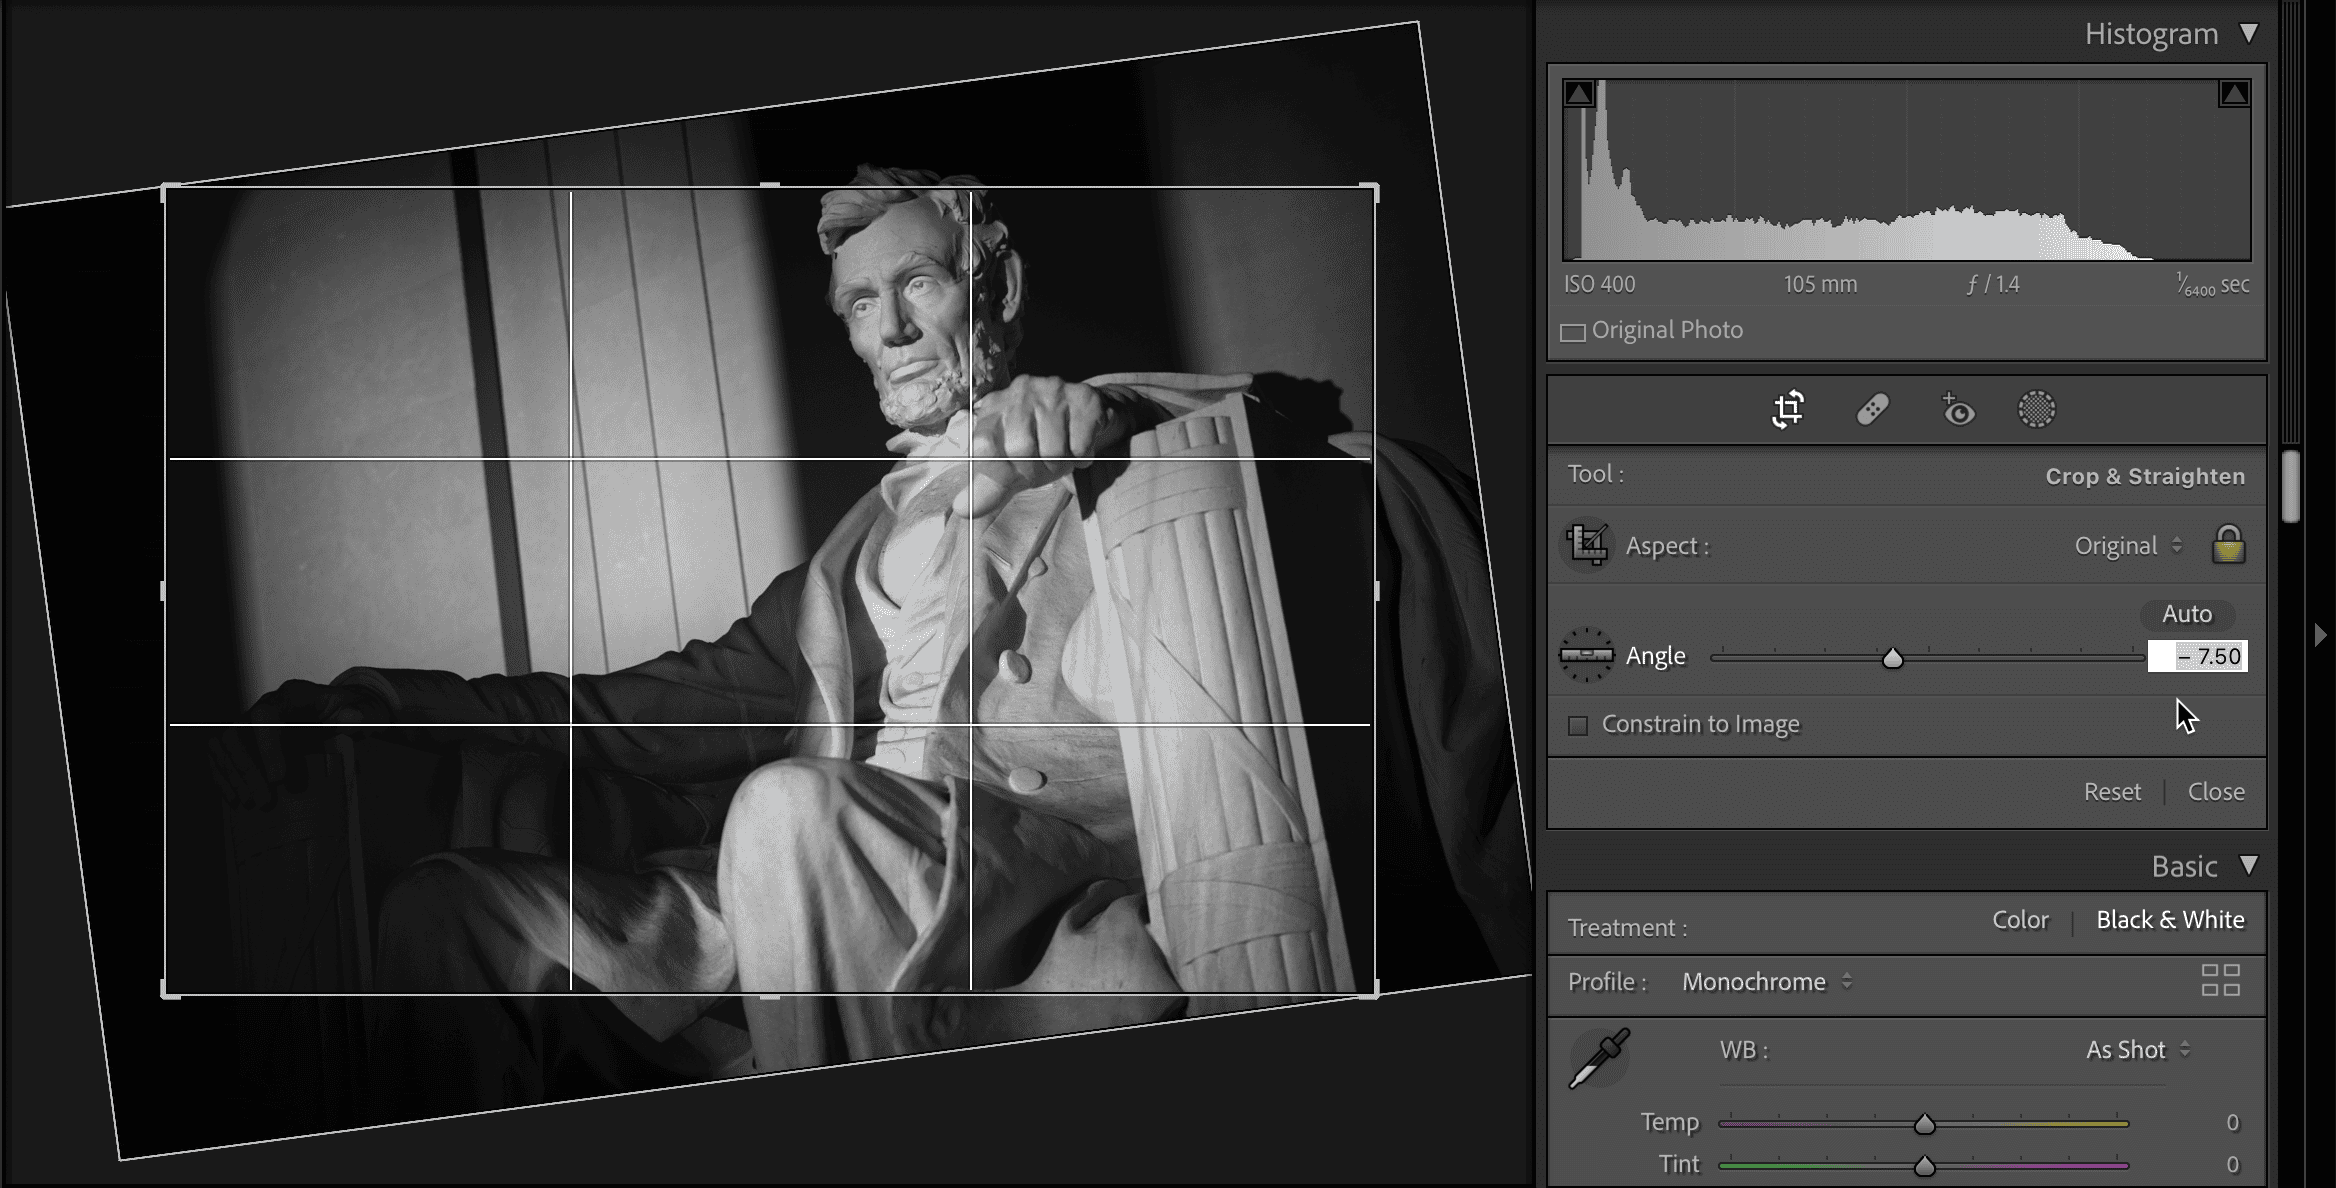
Task: Click the bottom edge crop handle
Action: coord(770,996)
